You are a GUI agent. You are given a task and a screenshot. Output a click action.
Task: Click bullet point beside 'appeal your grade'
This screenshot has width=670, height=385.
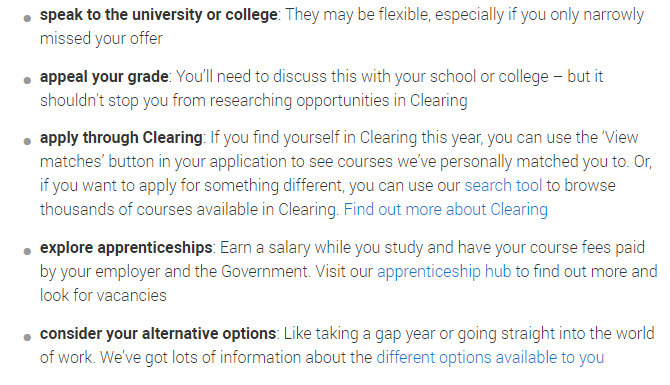pyautogui.click(x=27, y=80)
